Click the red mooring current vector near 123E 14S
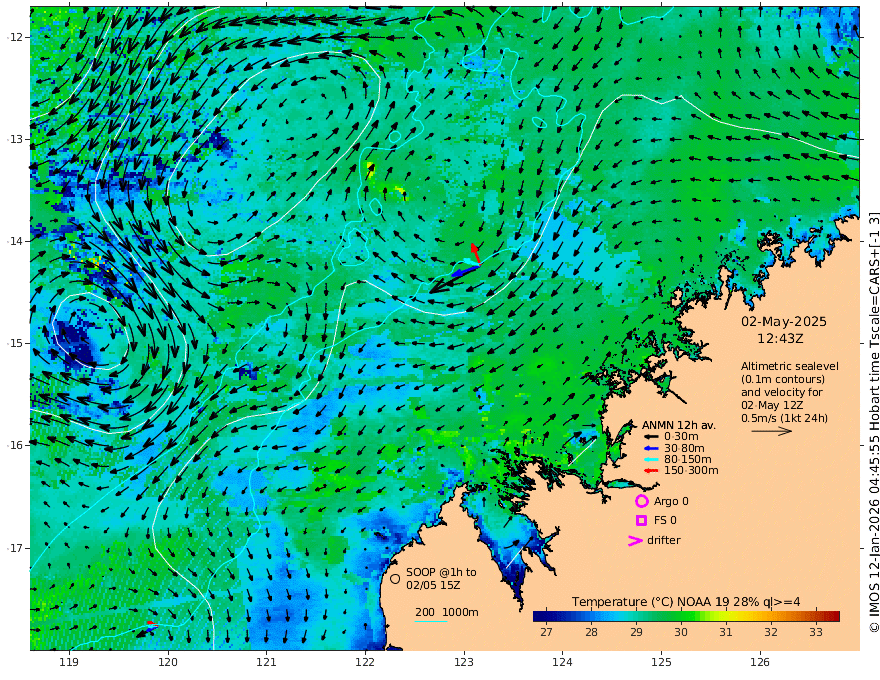Screen dimensions: 880x680 point(475,253)
